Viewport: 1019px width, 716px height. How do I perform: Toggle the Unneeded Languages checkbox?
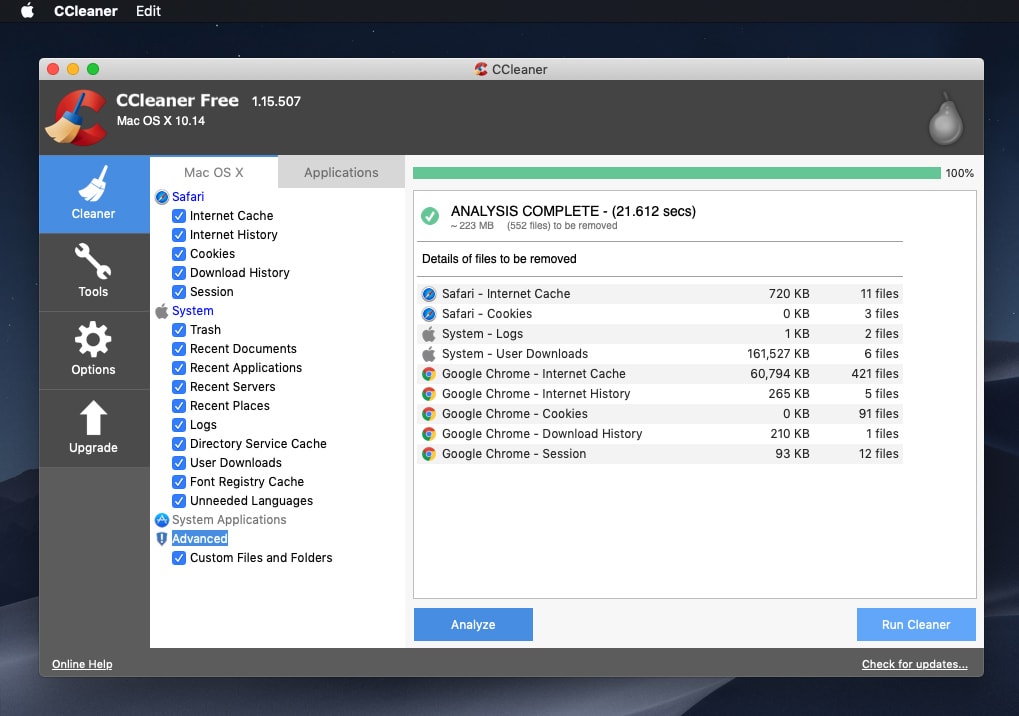pos(179,500)
